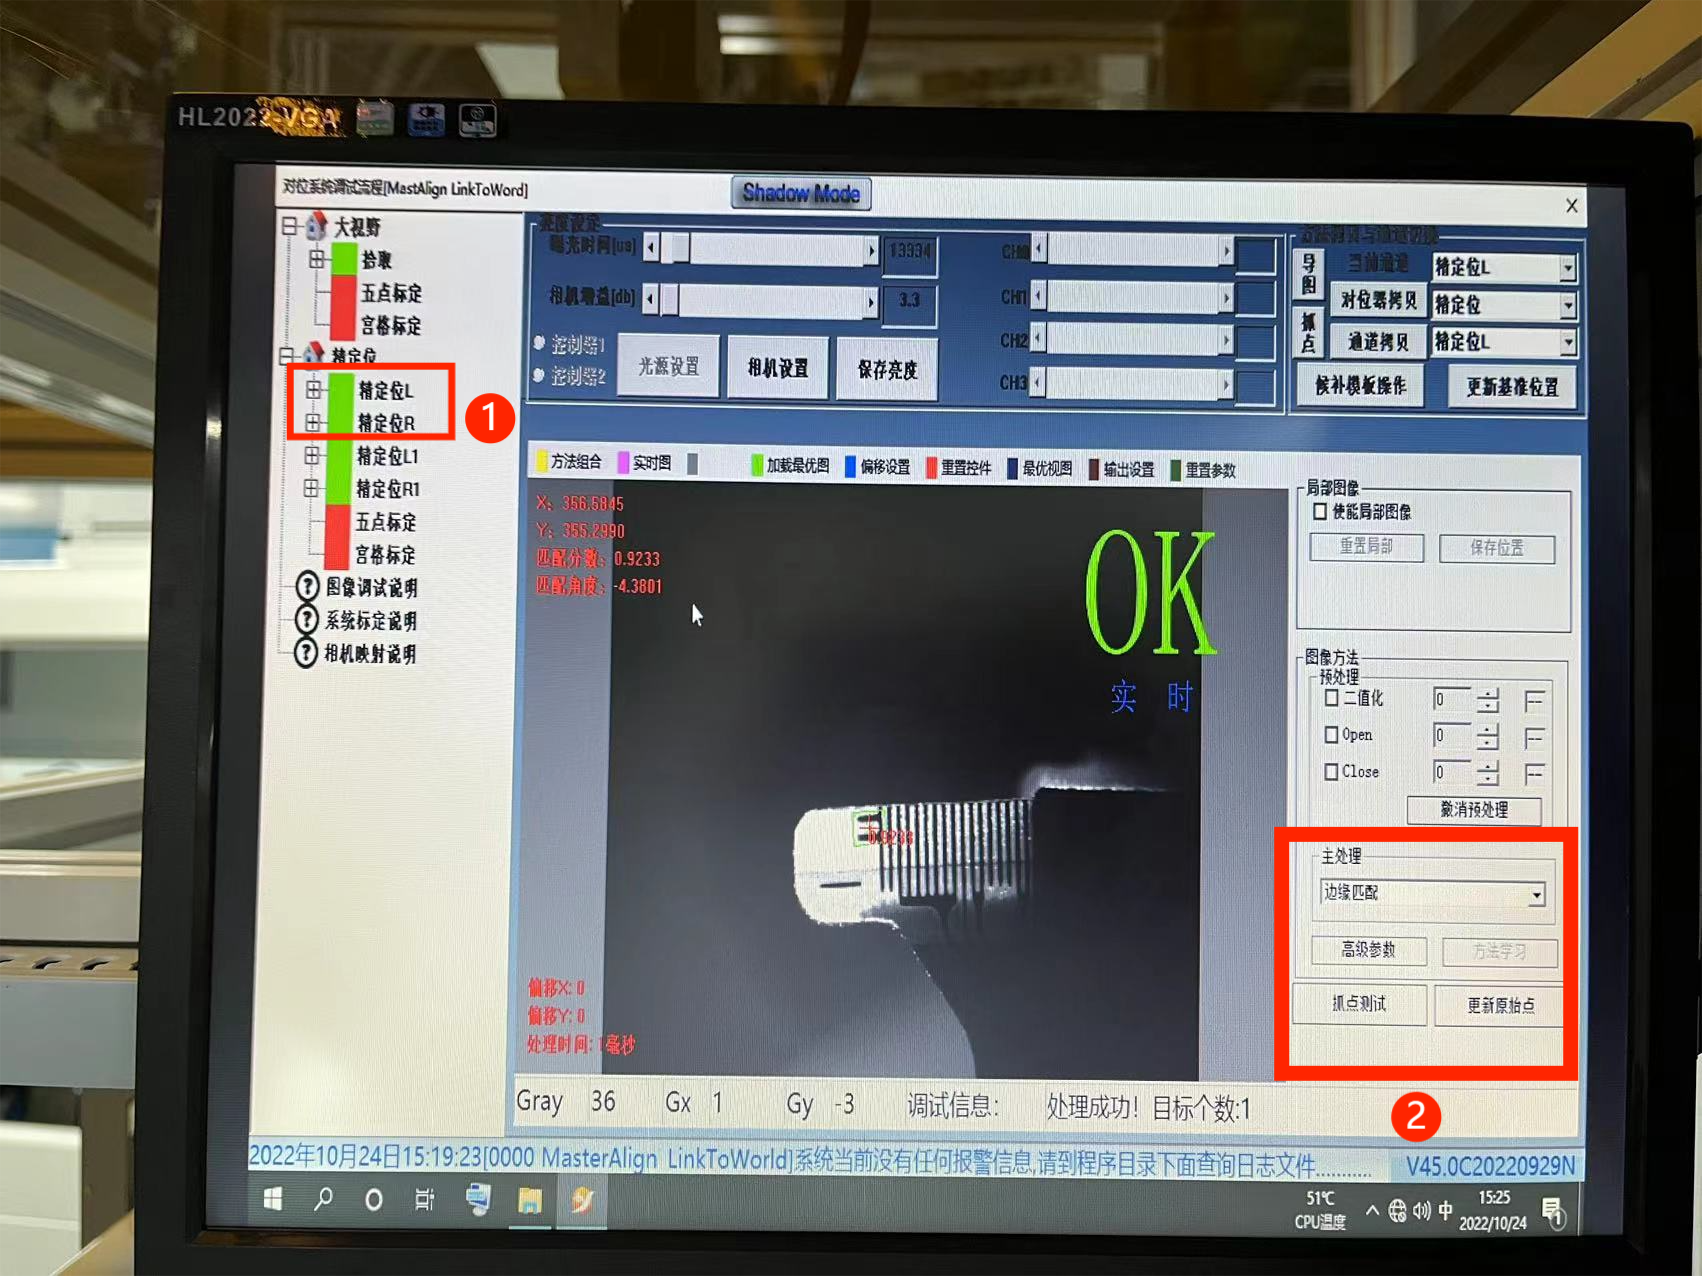
Task: Select the 控制器1 radio button
Action: (540, 343)
